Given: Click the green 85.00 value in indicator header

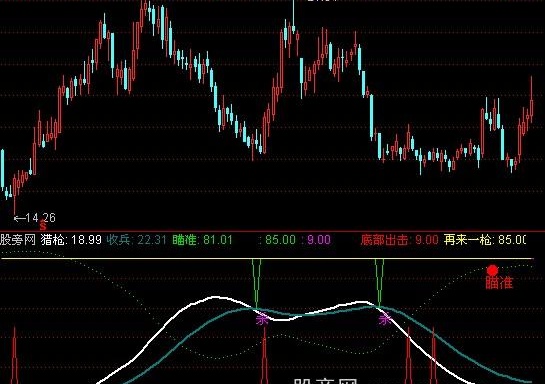Looking at the screenshot, I should [280, 239].
